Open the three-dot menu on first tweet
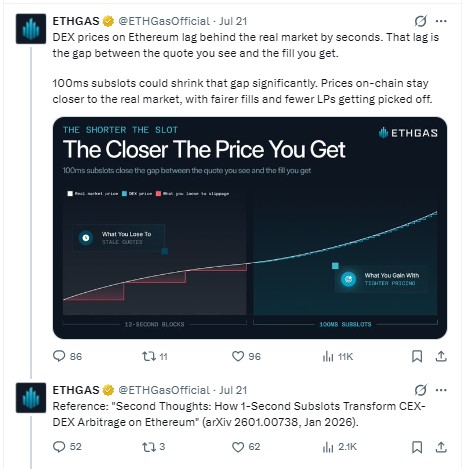This screenshot has width=469, height=469. pos(441,21)
